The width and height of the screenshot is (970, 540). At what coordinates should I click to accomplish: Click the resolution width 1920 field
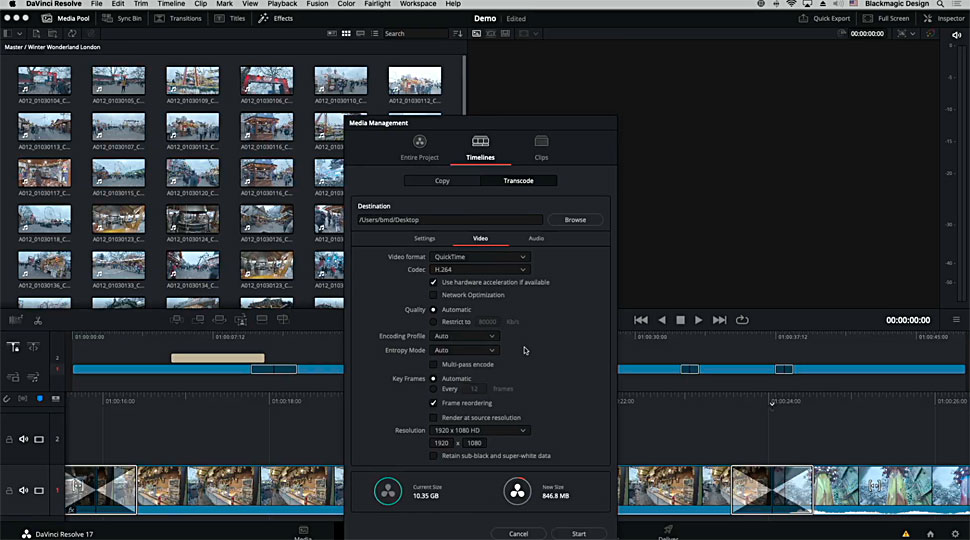(x=442, y=443)
